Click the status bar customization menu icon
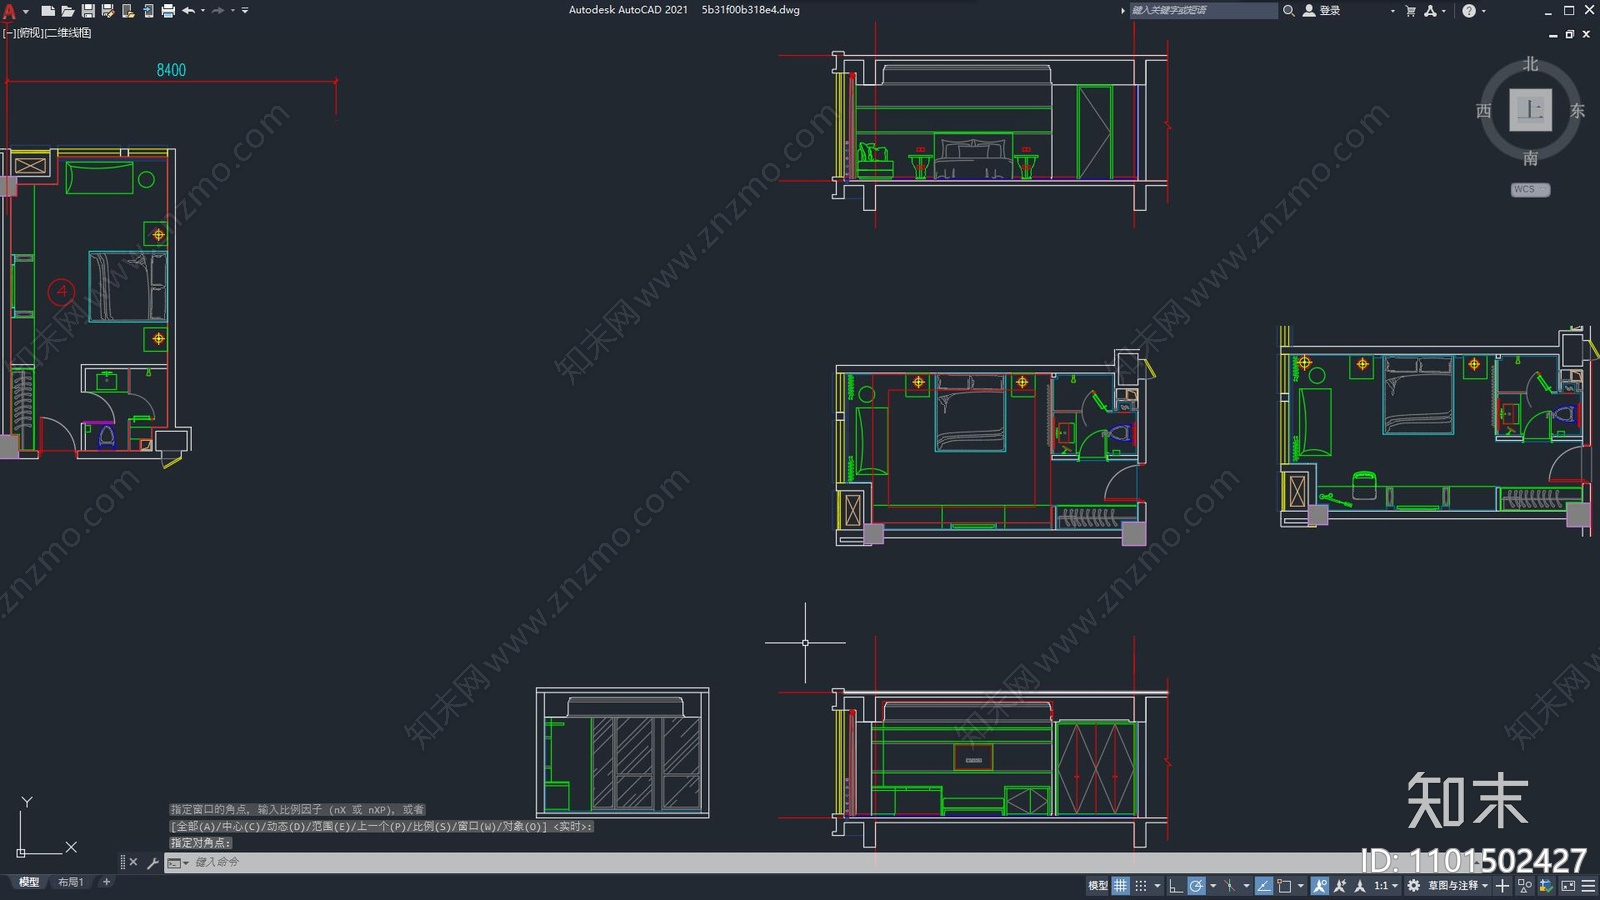This screenshot has height=900, width=1600. tap(1588, 886)
